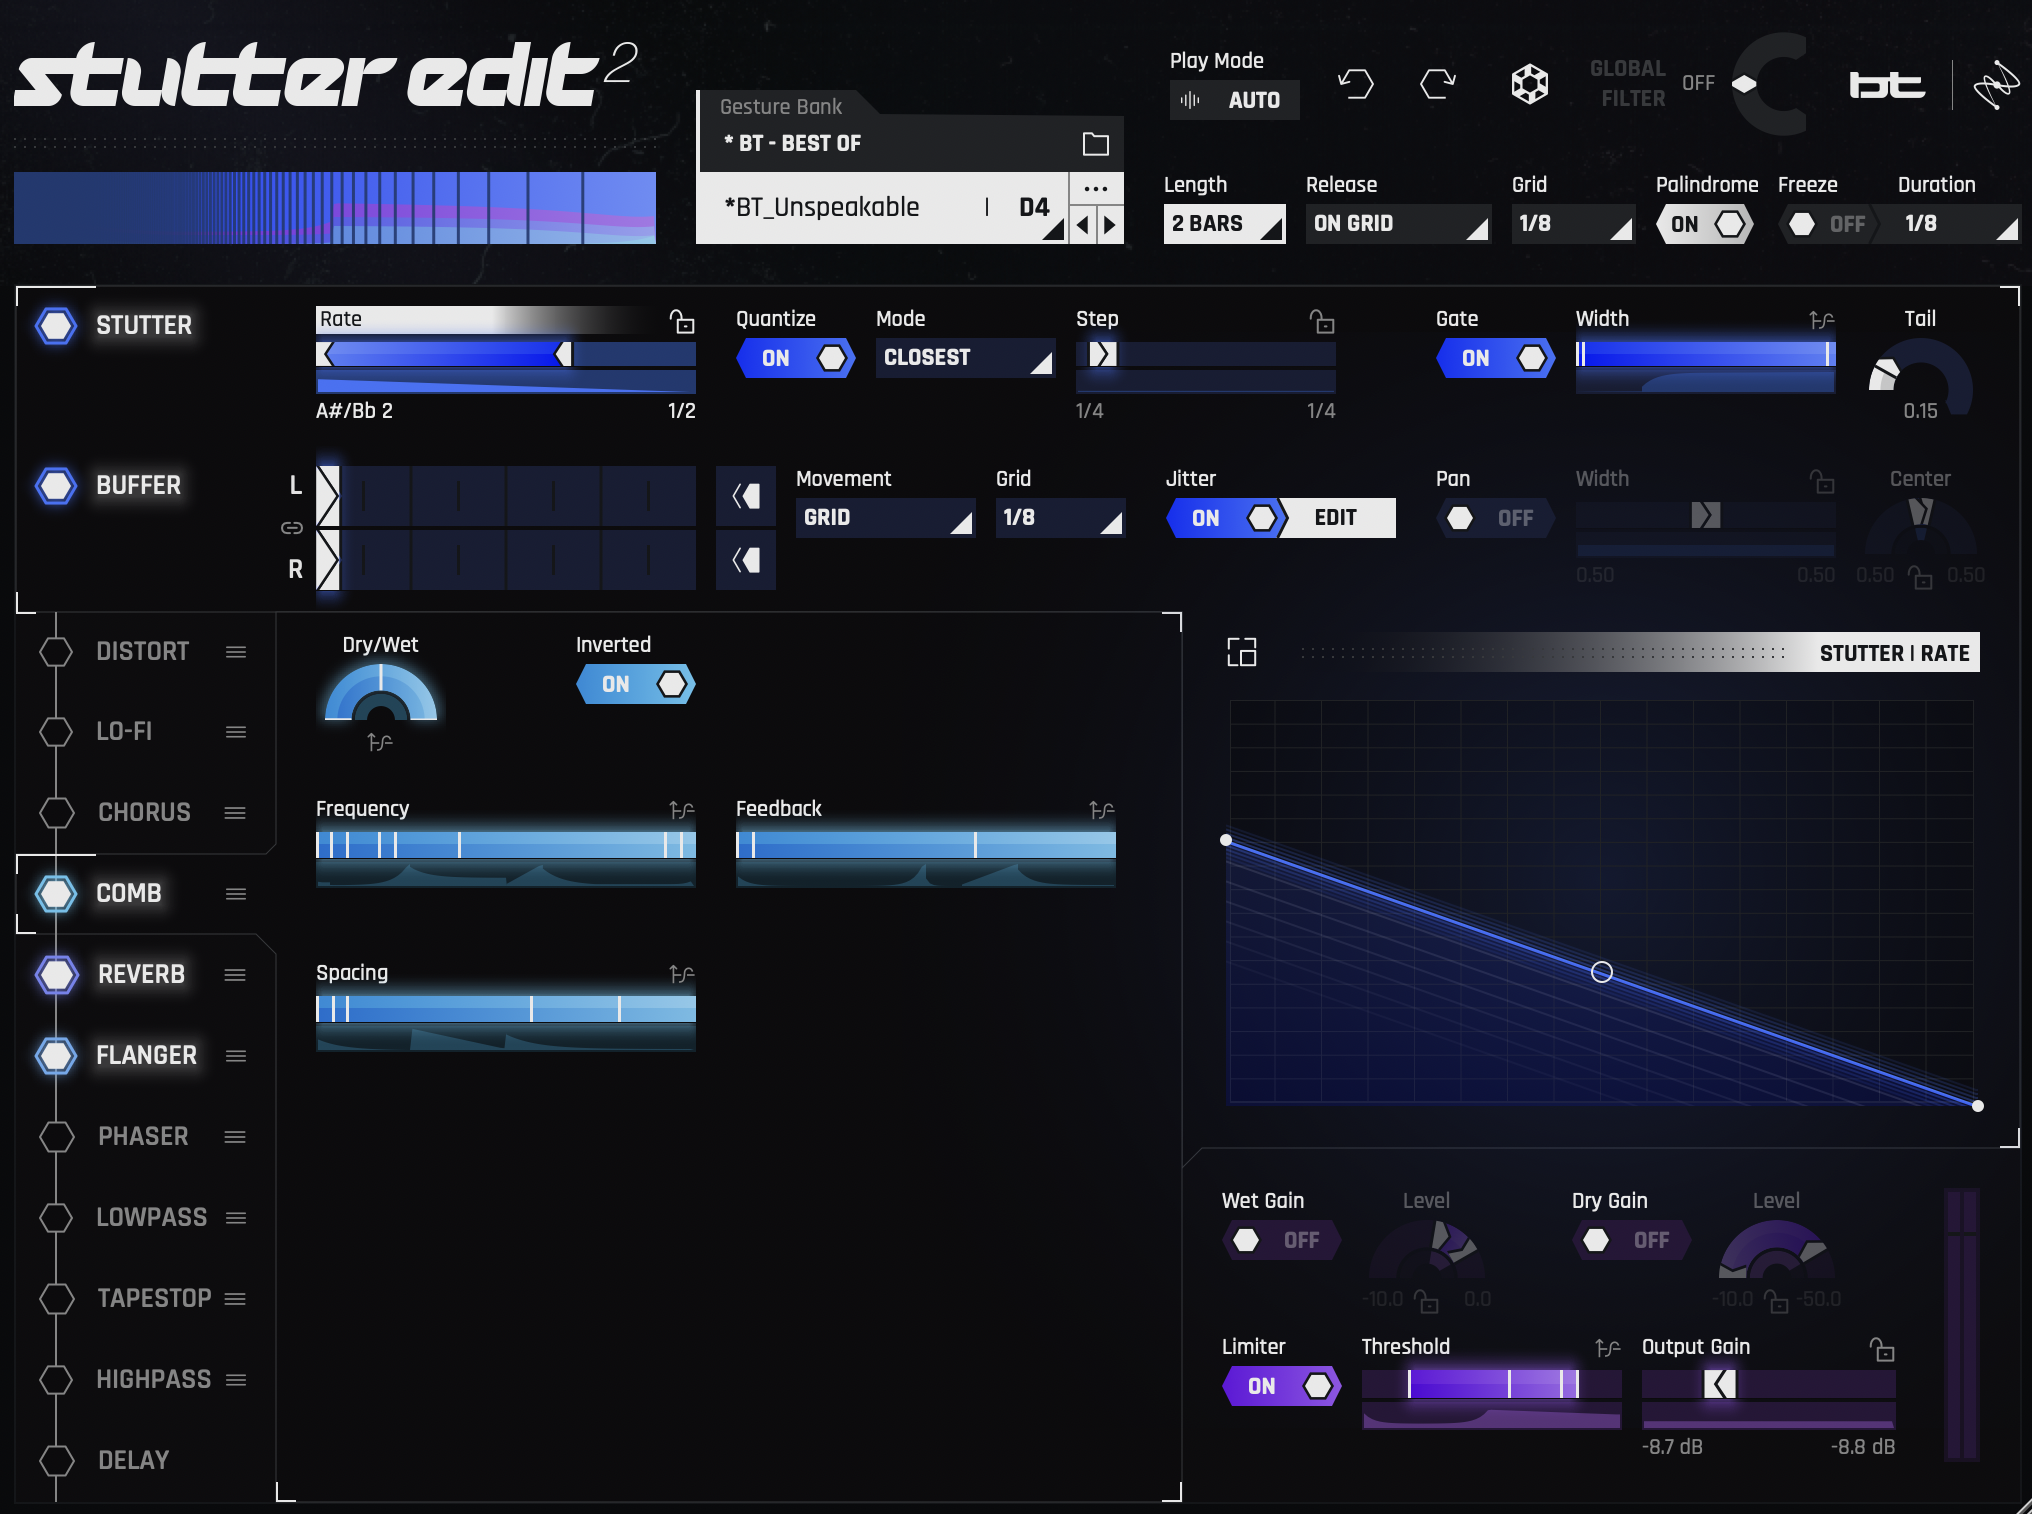The image size is (2032, 1514).
Task: Open the Buffer Grid 1/8 dropdown
Action: coord(1061,518)
